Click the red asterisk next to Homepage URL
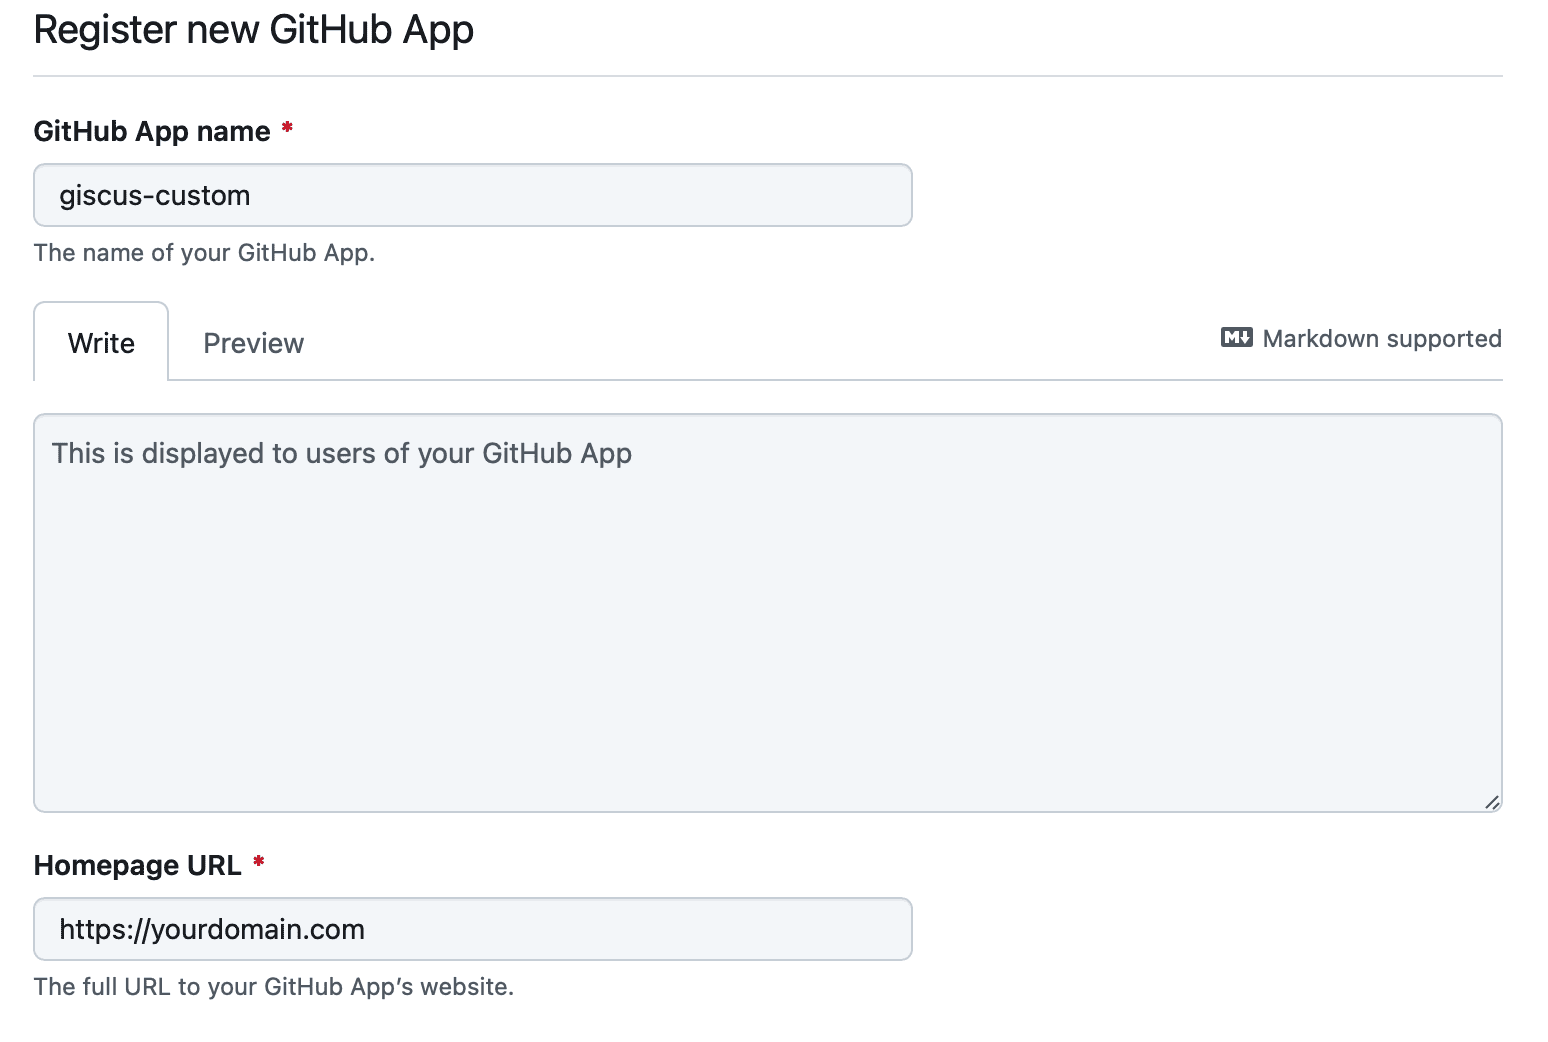 coord(258,862)
